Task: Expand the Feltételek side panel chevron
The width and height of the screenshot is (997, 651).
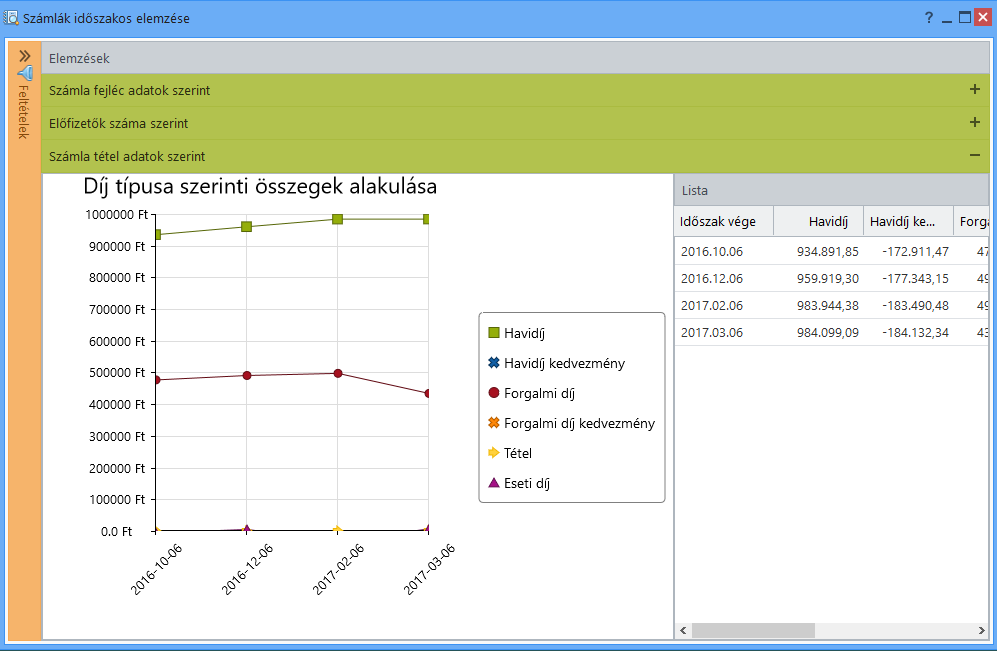Action: pos(24,56)
